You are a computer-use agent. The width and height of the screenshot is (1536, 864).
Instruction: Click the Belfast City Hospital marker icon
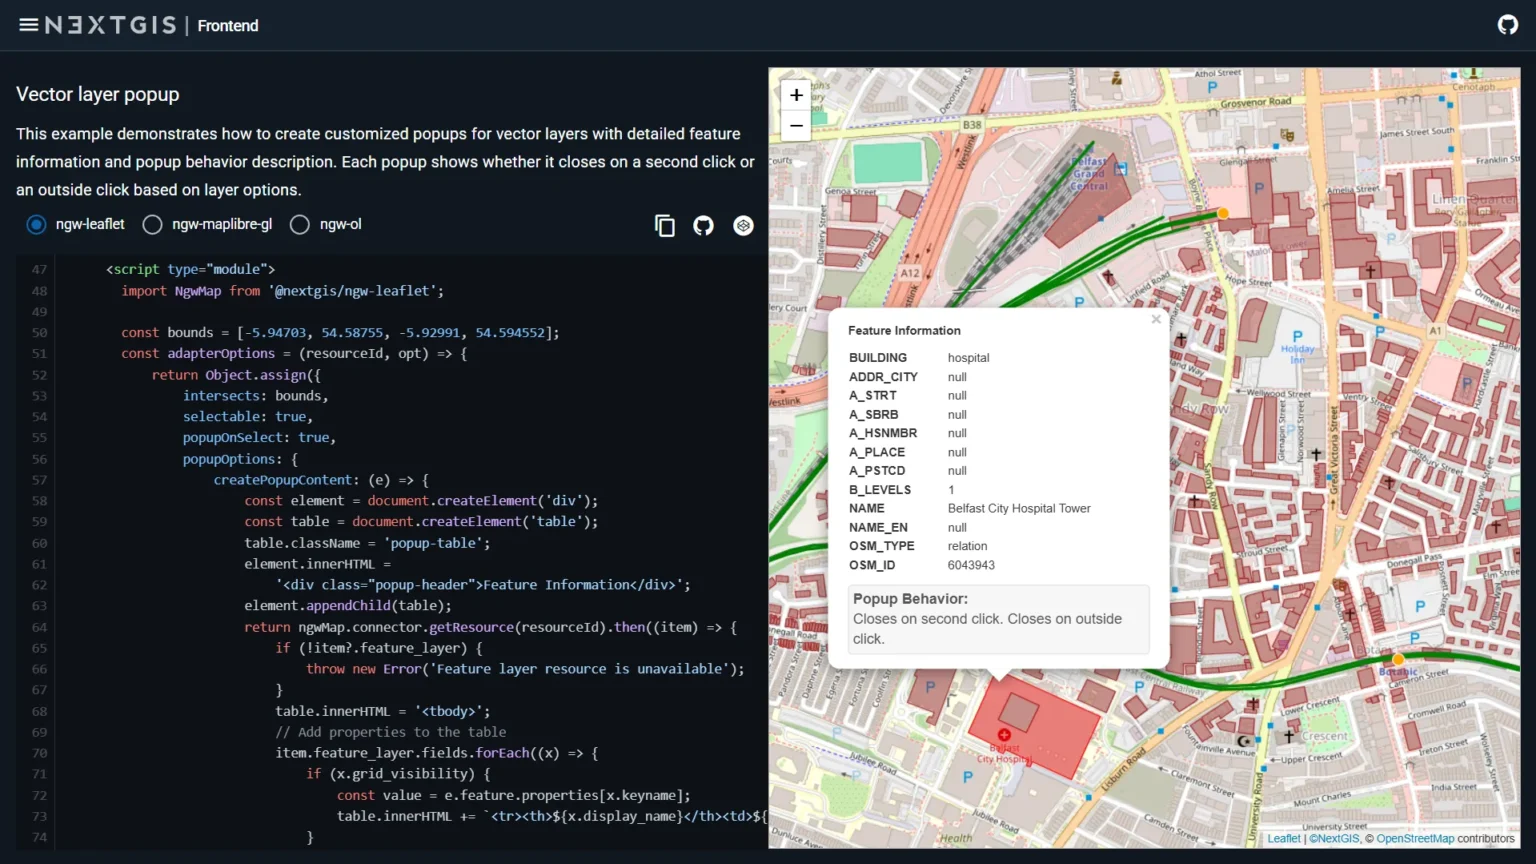tap(1004, 735)
